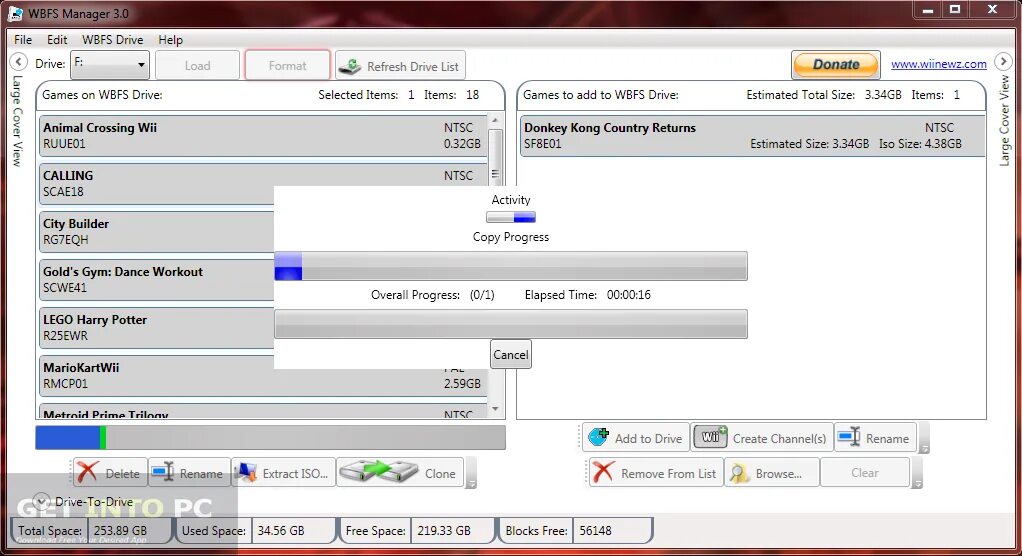Click the Free Space value 219.33 GB
1022x556 pixels.
444,531
